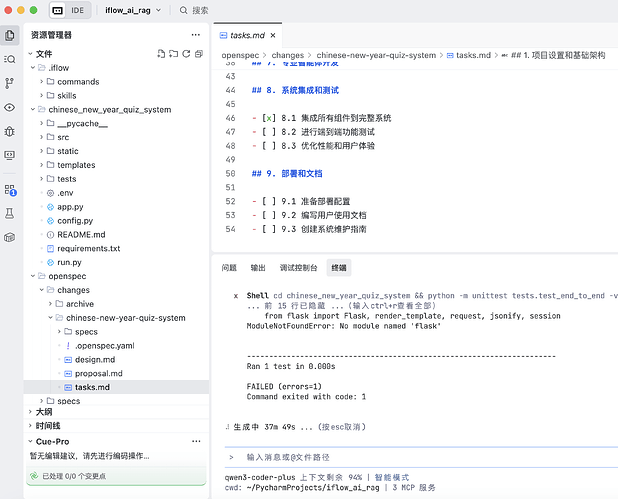Expand the 大纲 outline section
The width and height of the screenshot is (618, 499).
[30, 411]
